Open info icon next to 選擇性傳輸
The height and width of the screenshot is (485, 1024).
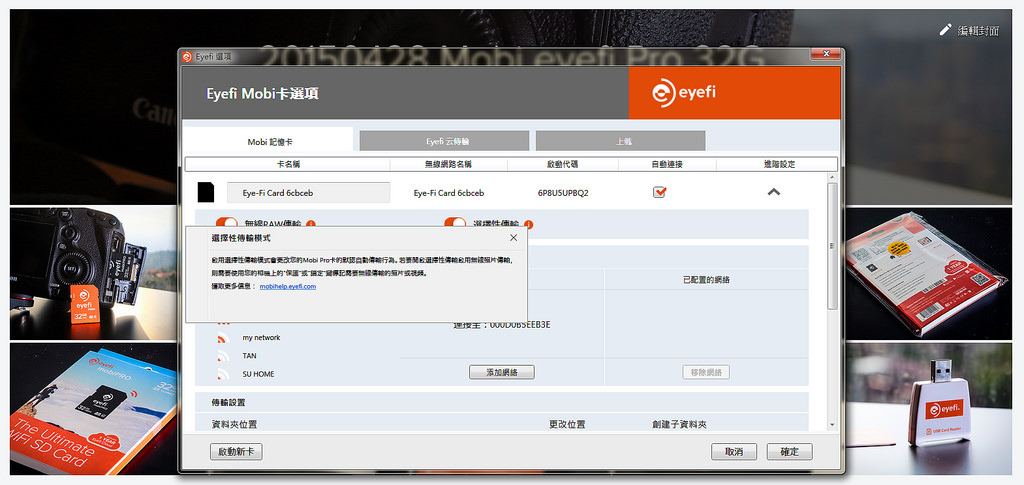(x=528, y=224)
